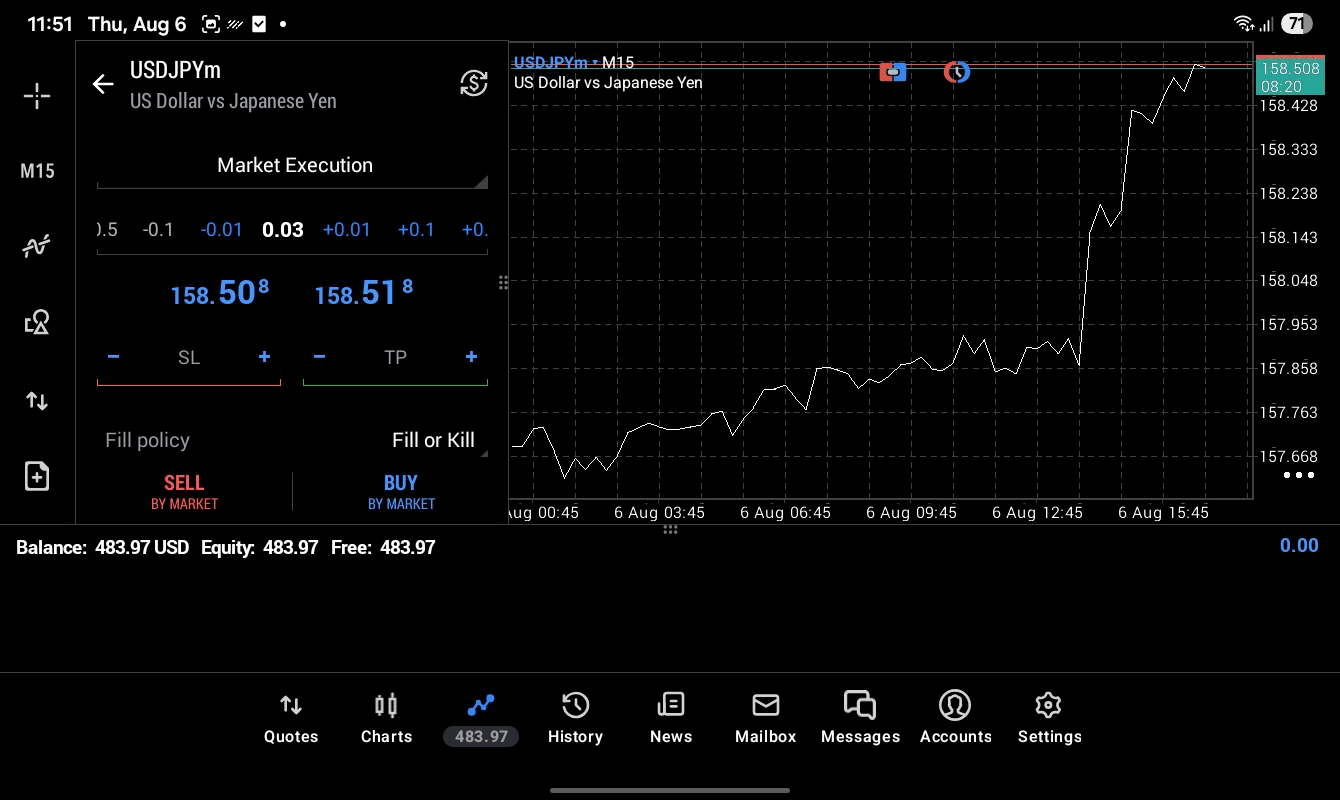Open the News tab
This screenshot has height=800, width=1340.
click(x=670, y=719)
